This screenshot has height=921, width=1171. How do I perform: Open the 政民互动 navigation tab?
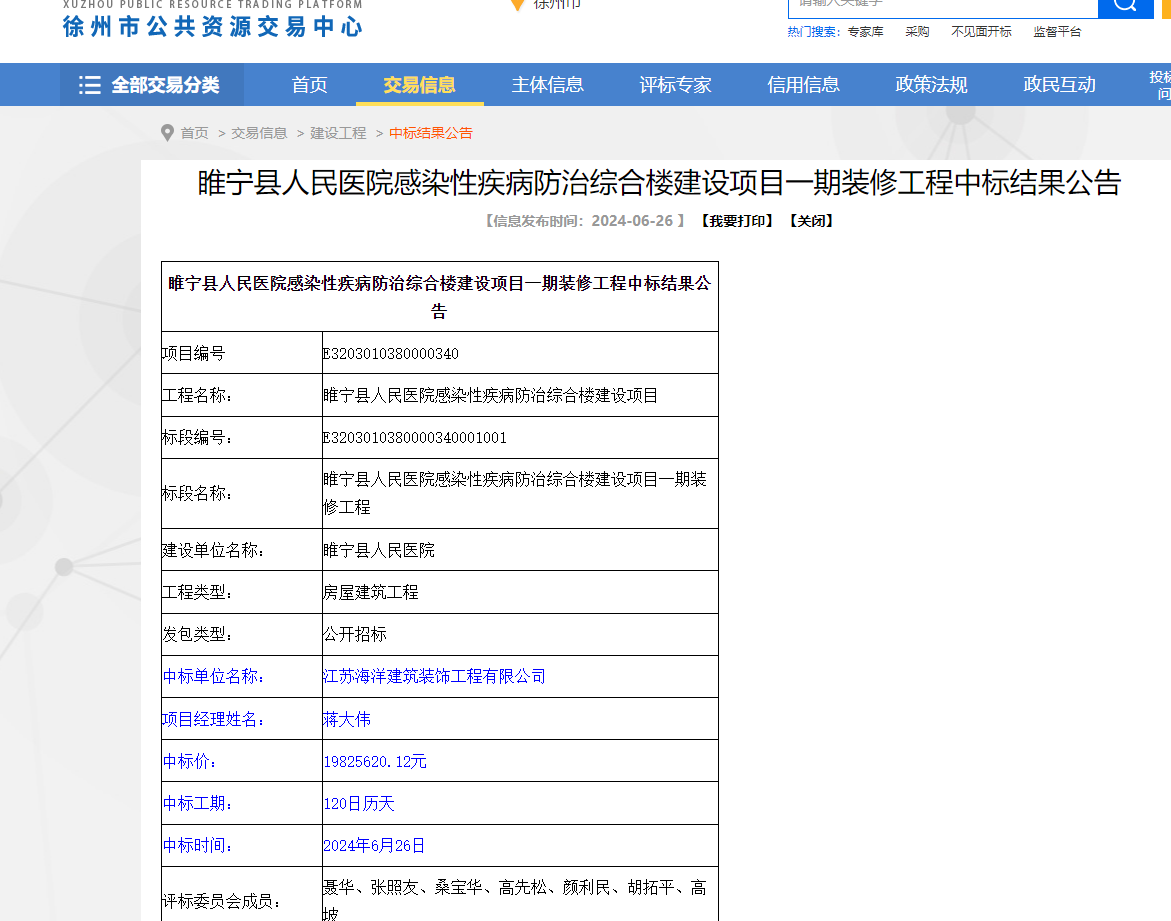pos(1059,85)
